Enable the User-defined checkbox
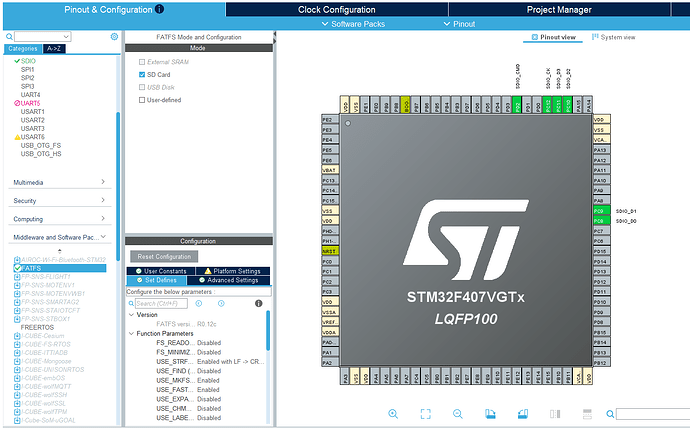The width and height of the screenshot is (690, 428). coord(142,100)
